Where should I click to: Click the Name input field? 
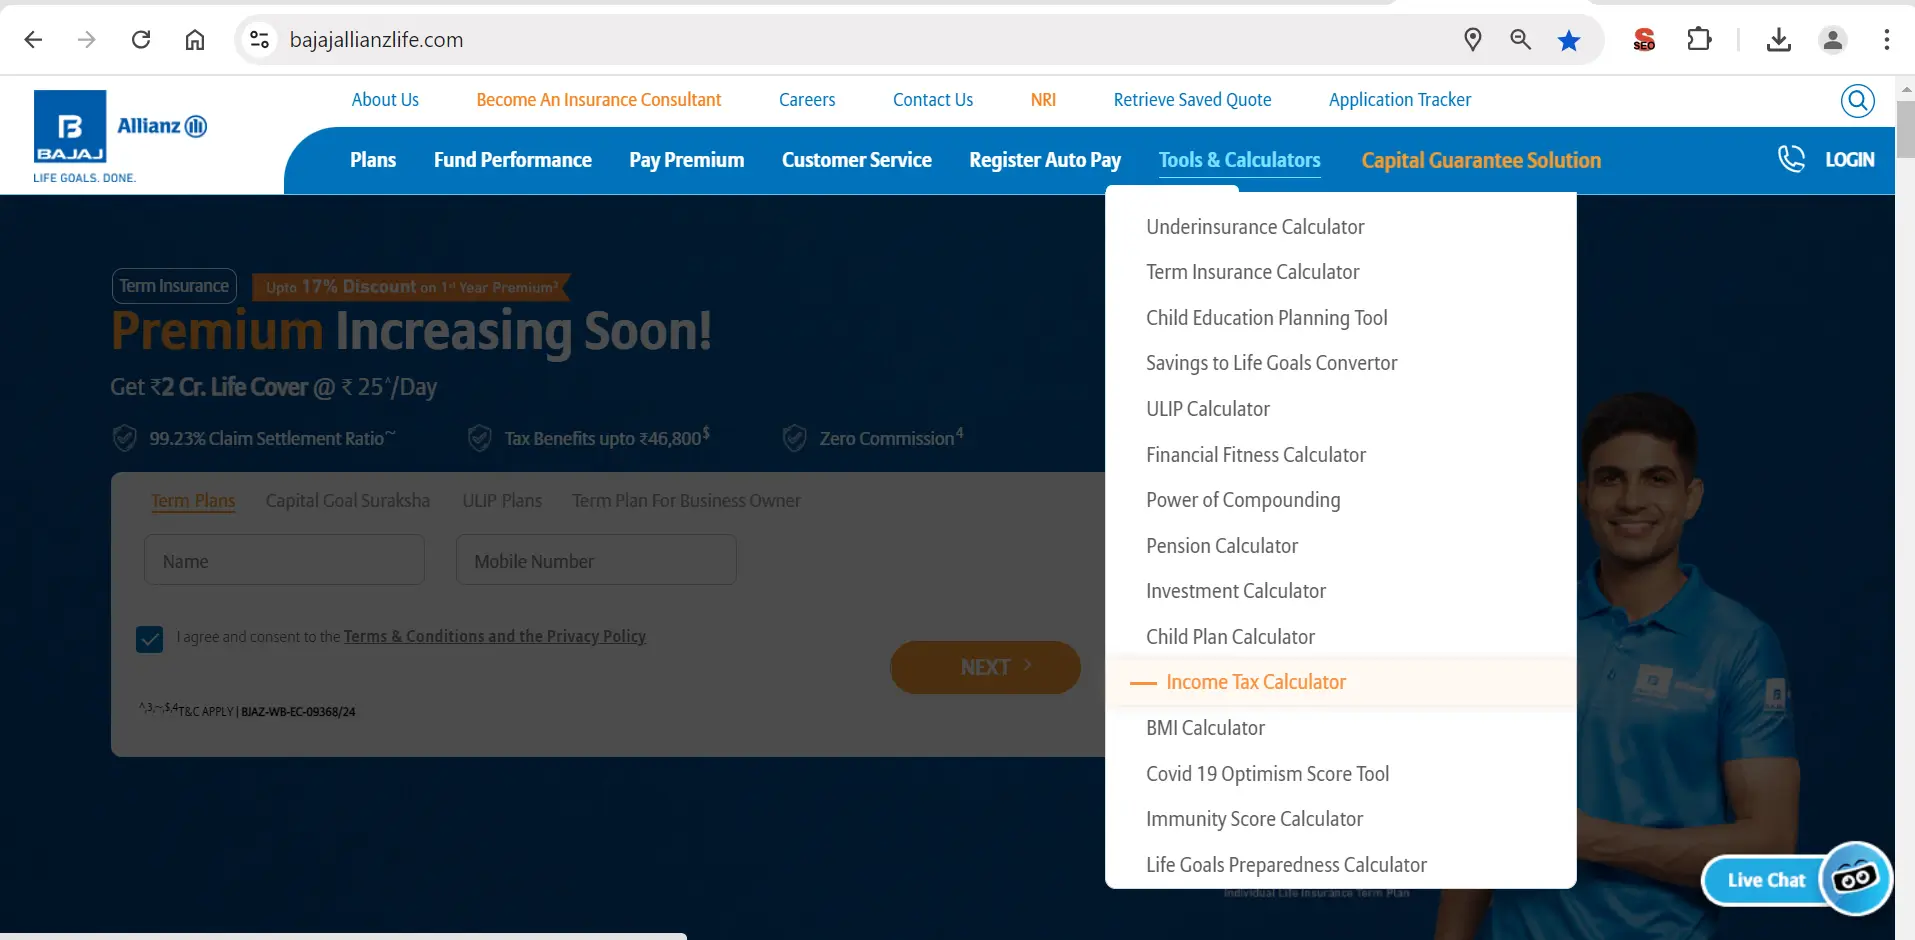click(284, 560)
